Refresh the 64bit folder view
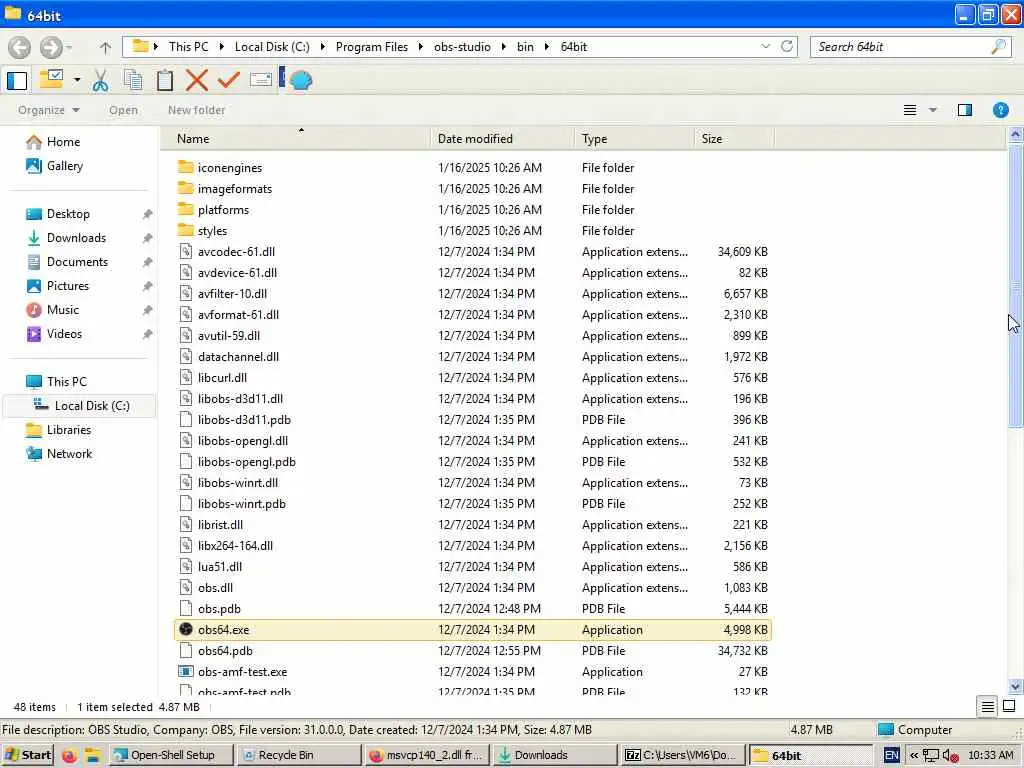 click(787, 46)
